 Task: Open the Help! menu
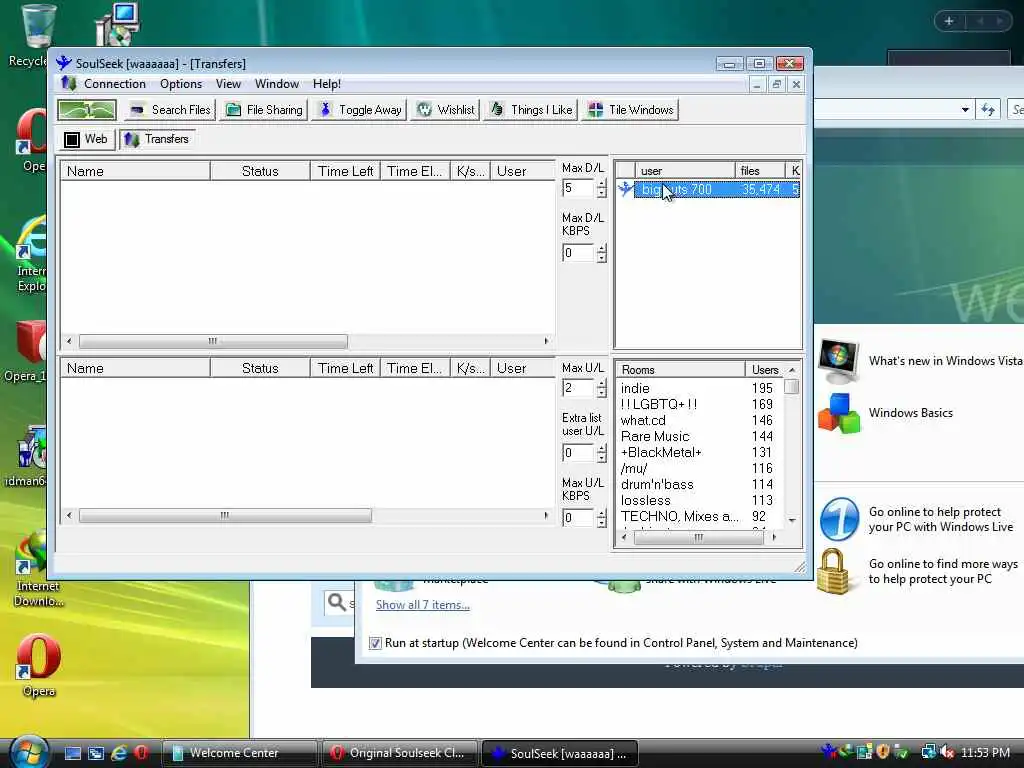pos(327,84)
